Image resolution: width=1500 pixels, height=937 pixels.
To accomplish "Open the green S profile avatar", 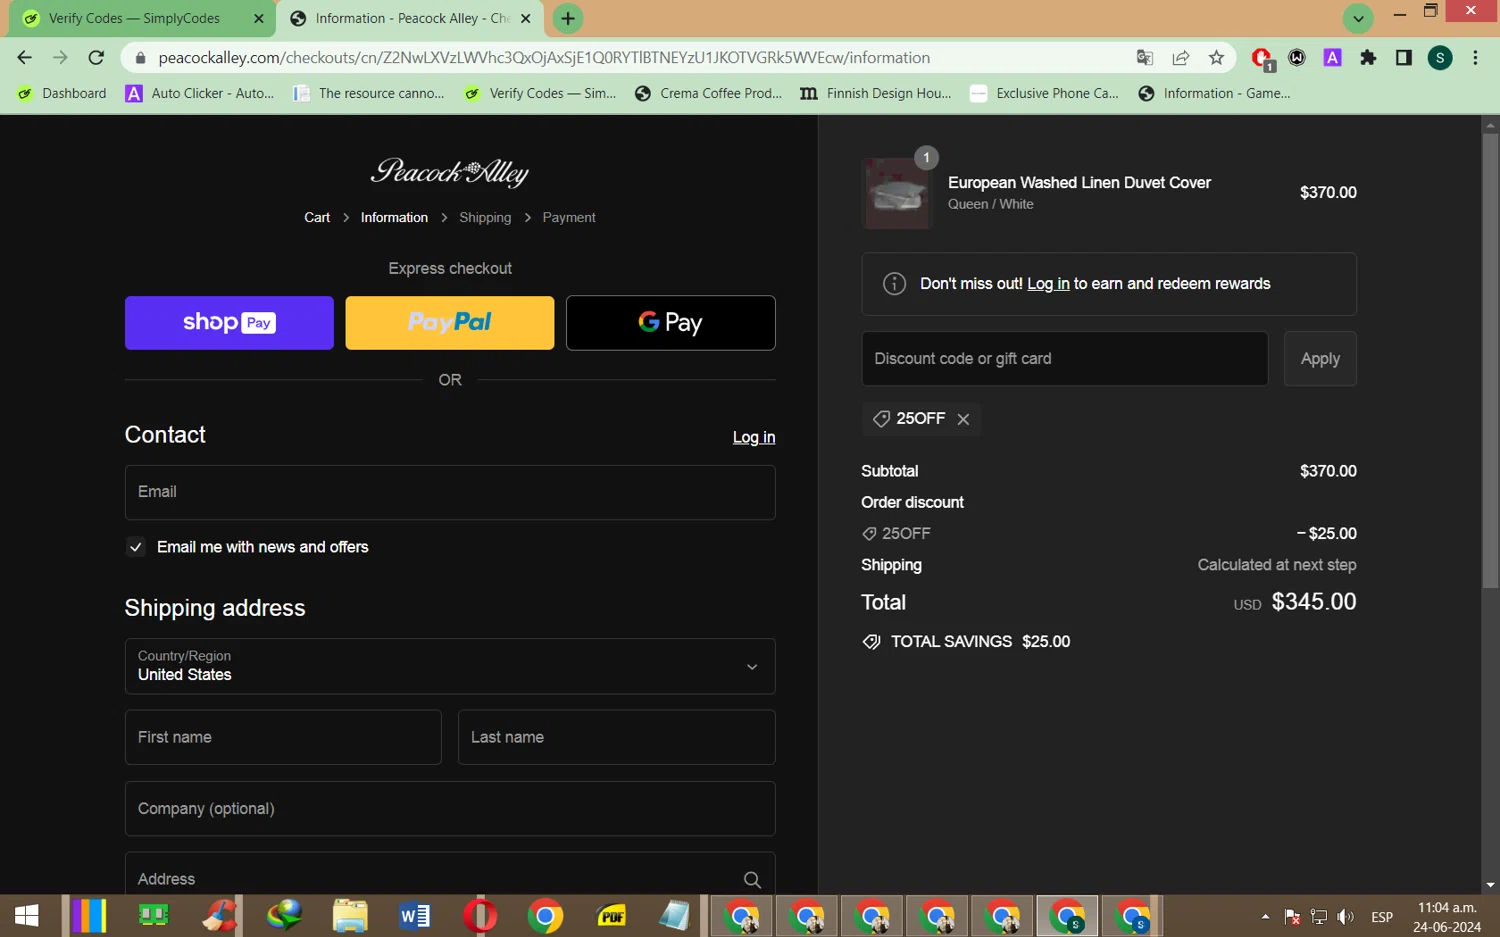I will [x=1440, y=58].
